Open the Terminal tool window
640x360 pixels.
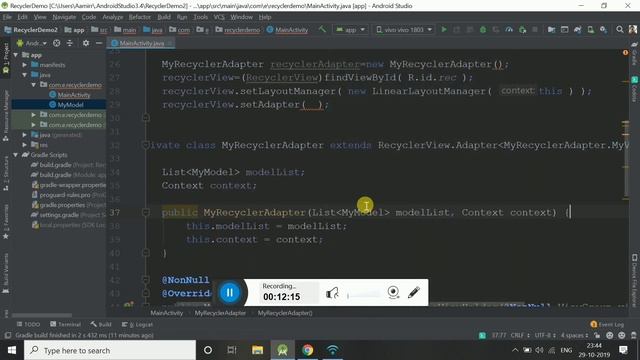pos(65,324)
